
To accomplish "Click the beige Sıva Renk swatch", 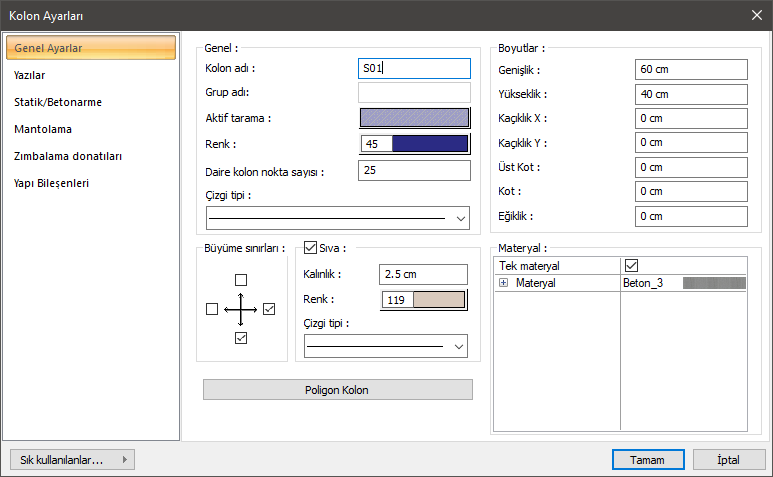I will click(x=439, y=300).
